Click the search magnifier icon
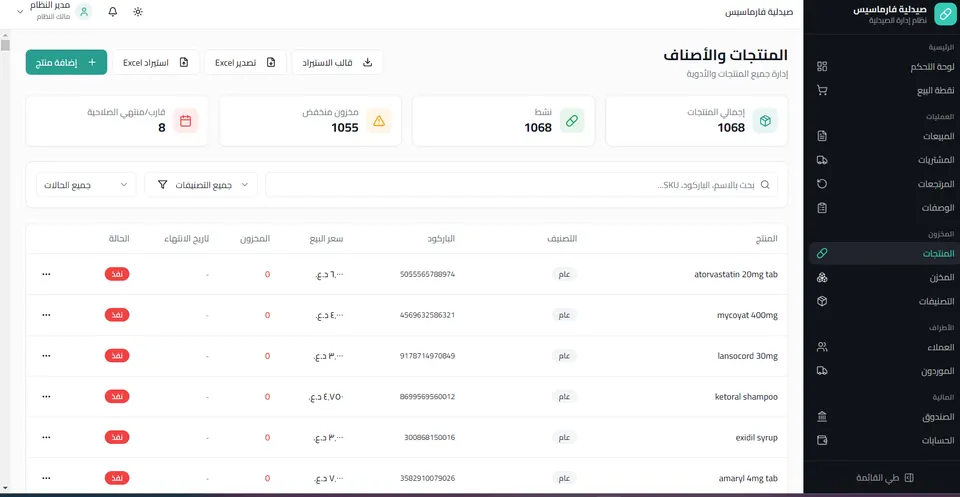960x497 pixels. coord(765,184)
